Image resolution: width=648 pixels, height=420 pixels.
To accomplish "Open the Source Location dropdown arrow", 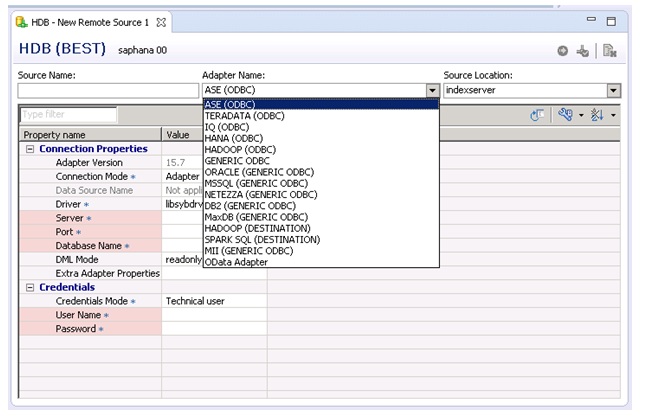I will click(x=614, y=91).
